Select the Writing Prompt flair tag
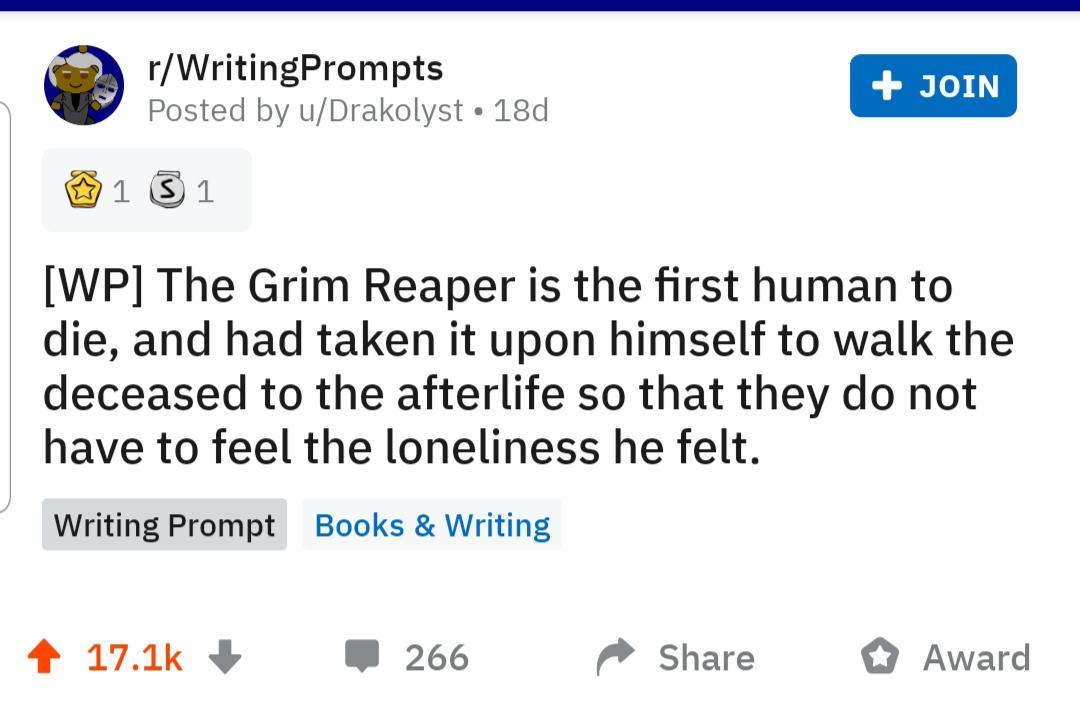1080x702 pixels. pos(164,525)
